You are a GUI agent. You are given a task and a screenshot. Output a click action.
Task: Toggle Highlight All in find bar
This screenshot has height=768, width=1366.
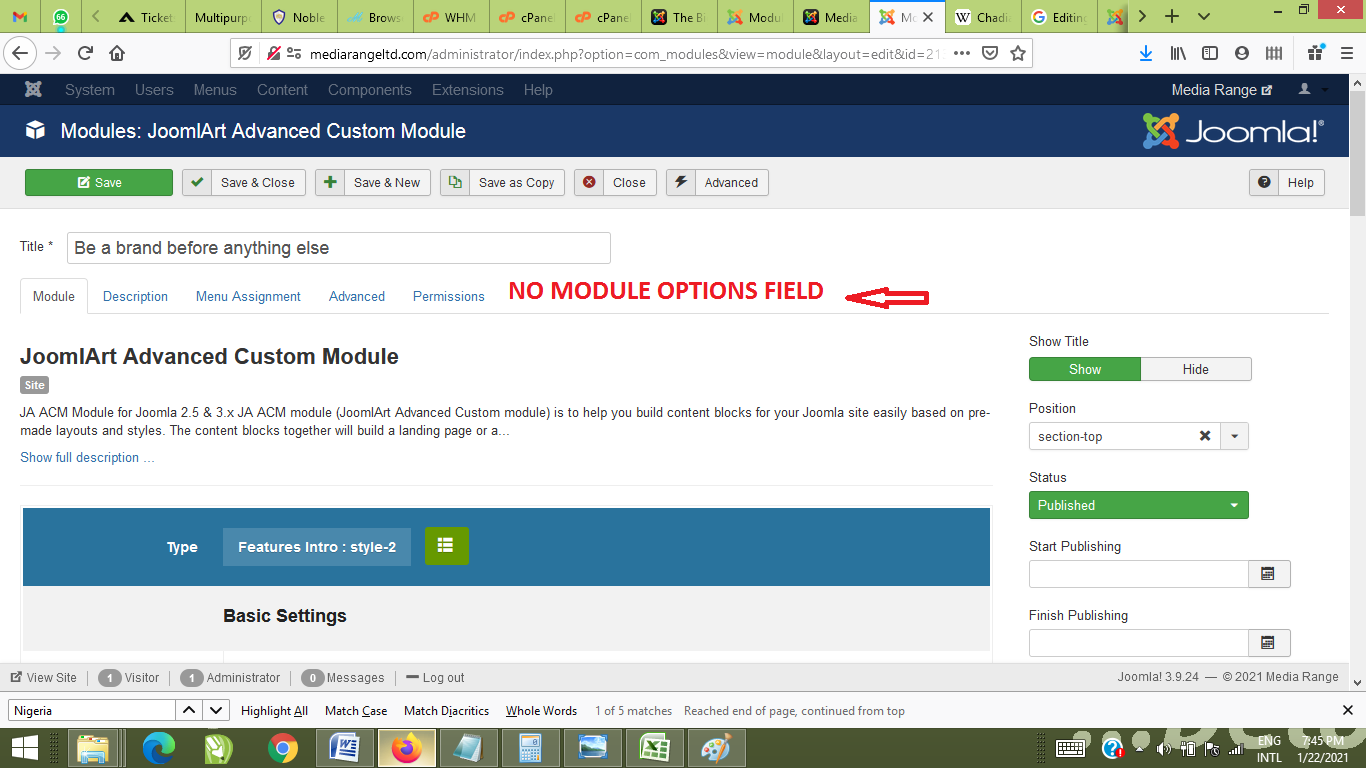[x=274, y=711]
